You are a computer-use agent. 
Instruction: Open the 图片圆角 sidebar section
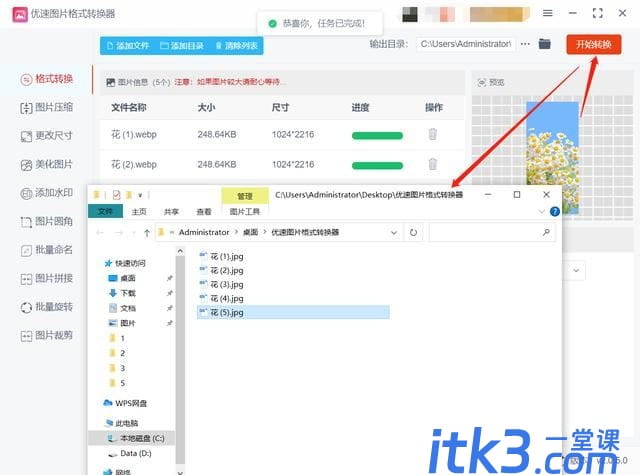(47, 221)
